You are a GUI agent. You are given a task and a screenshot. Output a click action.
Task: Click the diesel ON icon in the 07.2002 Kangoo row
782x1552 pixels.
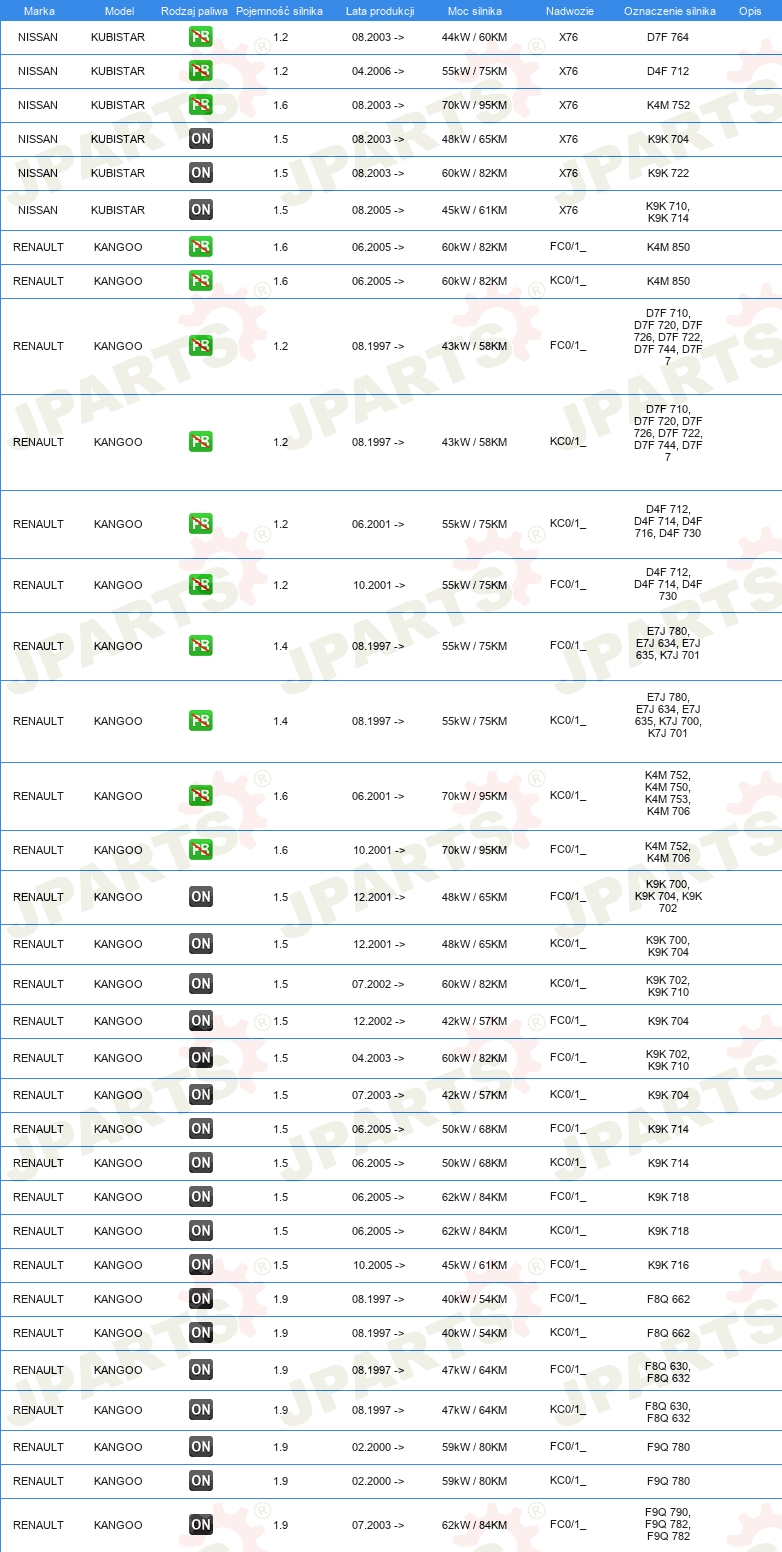(201, 984)
